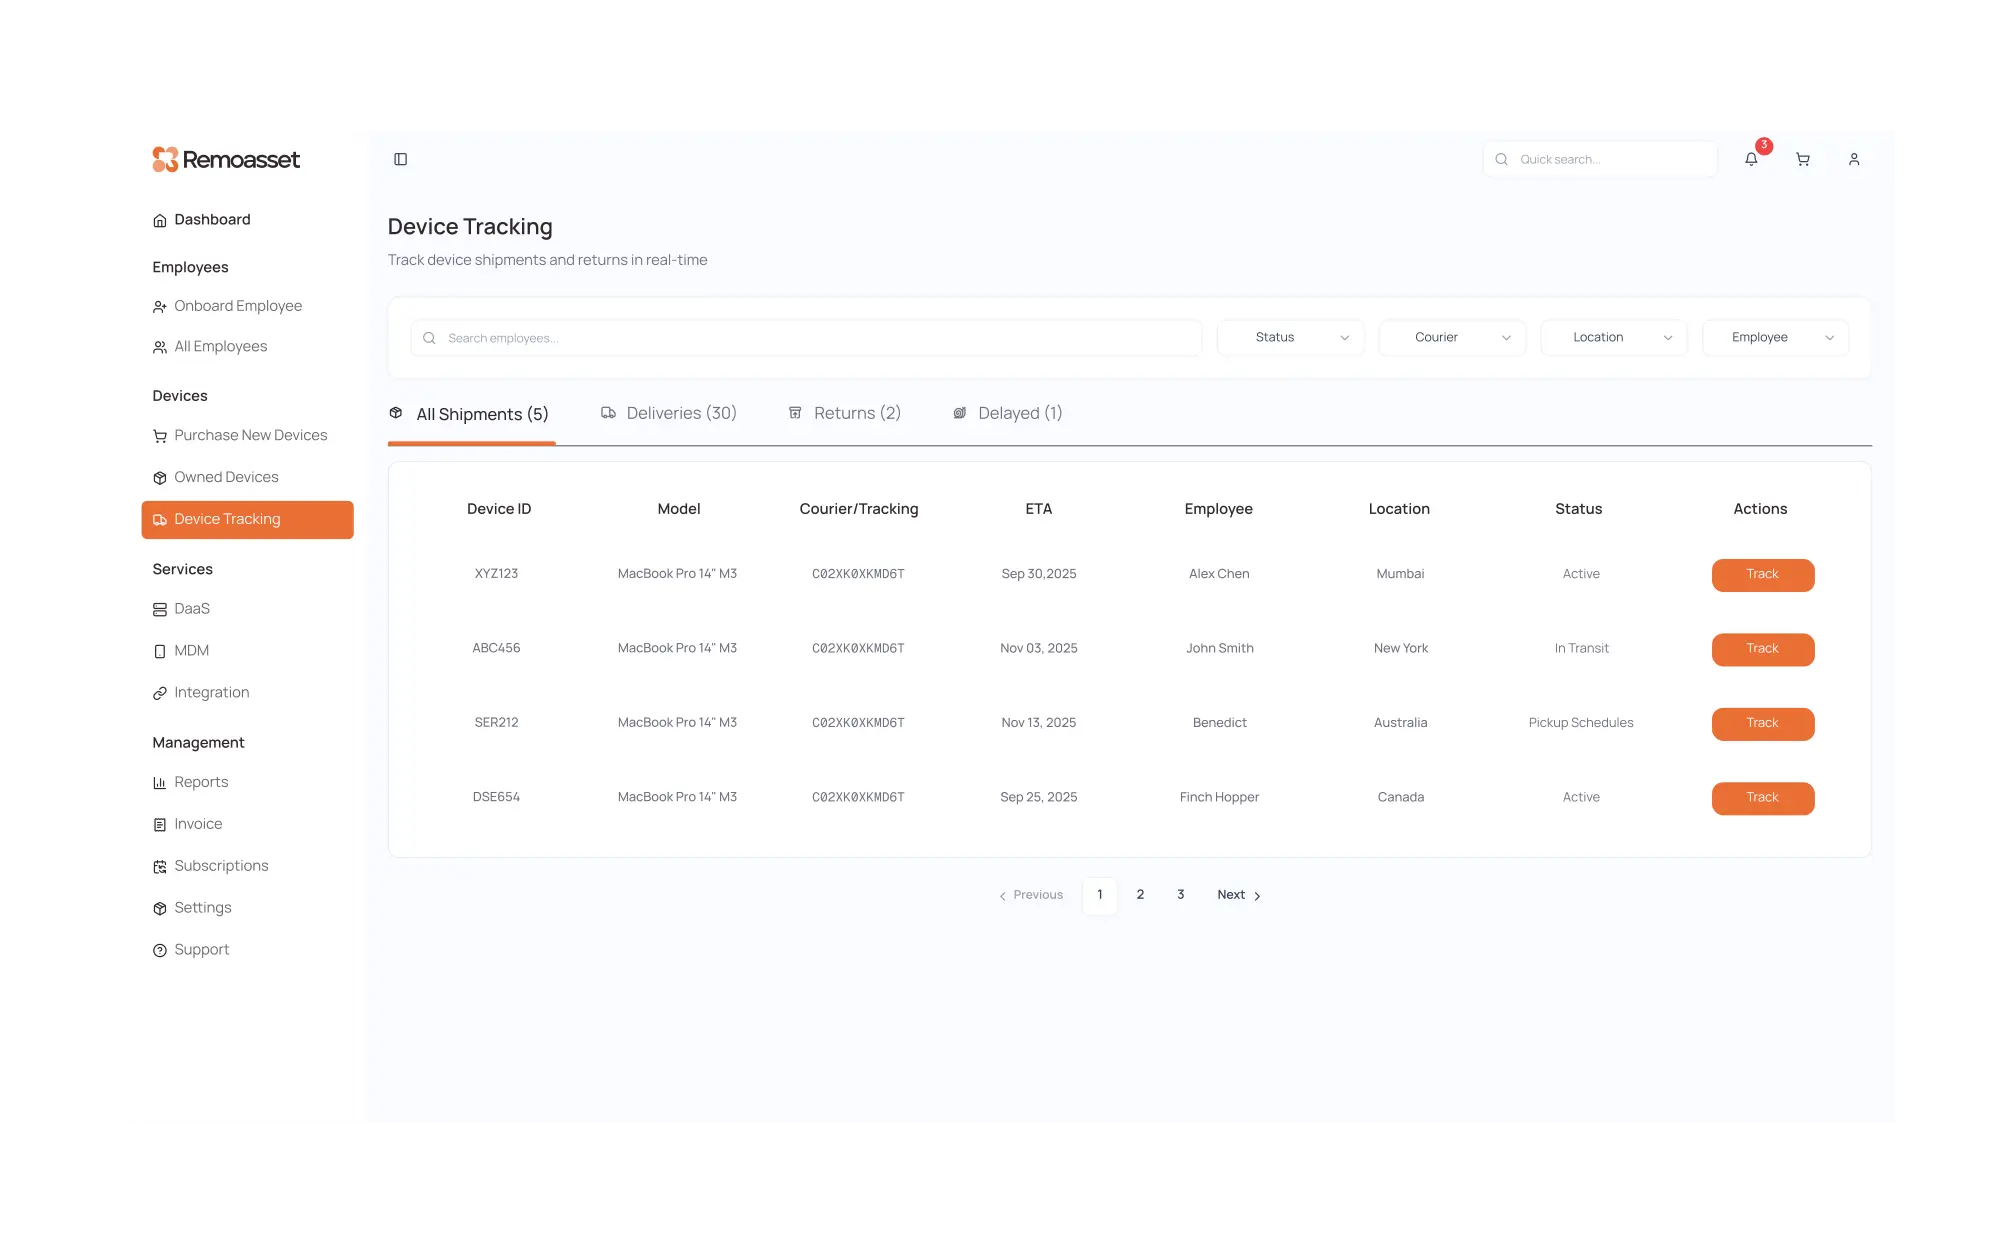The width and height of the screenshot is (2000, 1253).
Task: Click the ETA column header
Action: click(x=1039, y=509)
